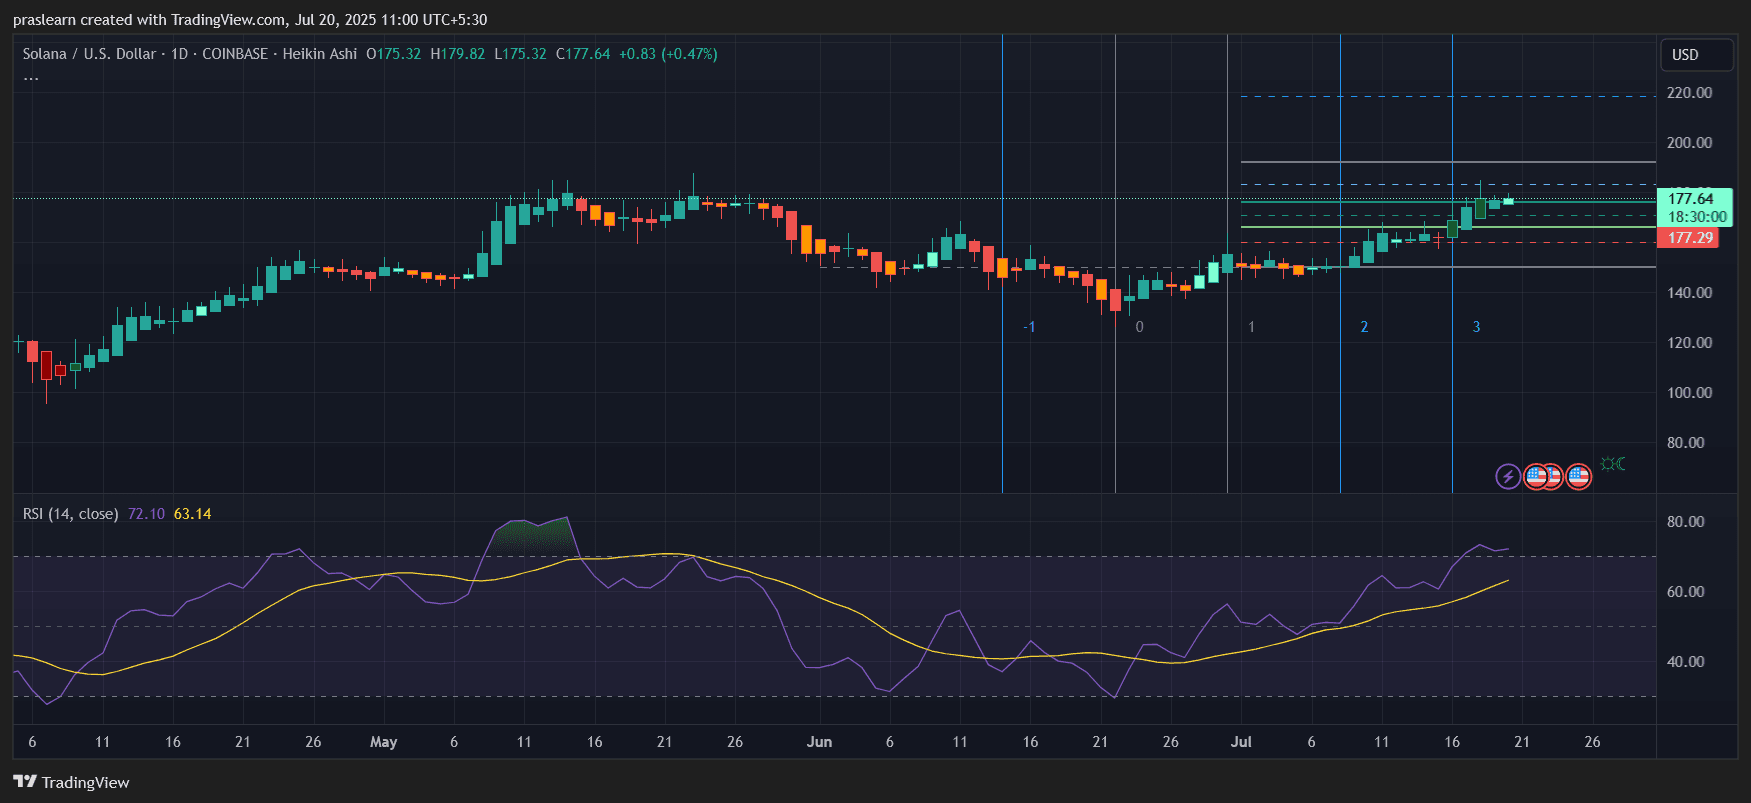Expand the three-dots indicator legend under symbol title
The width and height of the screenshot is (1751, 803).
31,78
